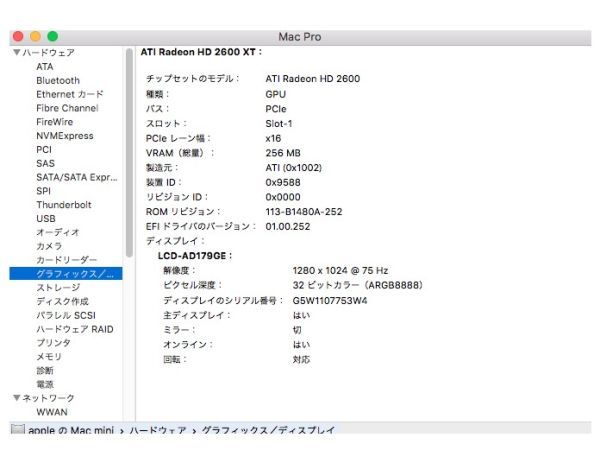Click the computer icon in the path bar
The height and width of the screenshot is (463, 600).
pyautogui.click(x=18, y=429)
